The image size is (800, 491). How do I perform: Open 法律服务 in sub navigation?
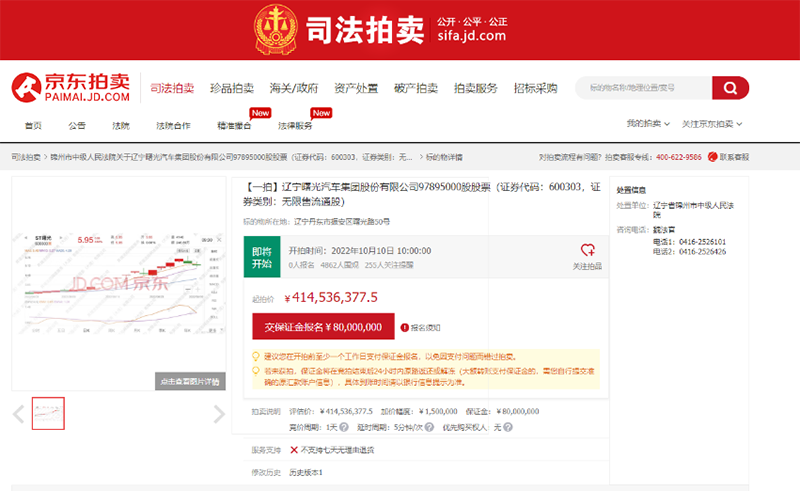pos(295,126)
